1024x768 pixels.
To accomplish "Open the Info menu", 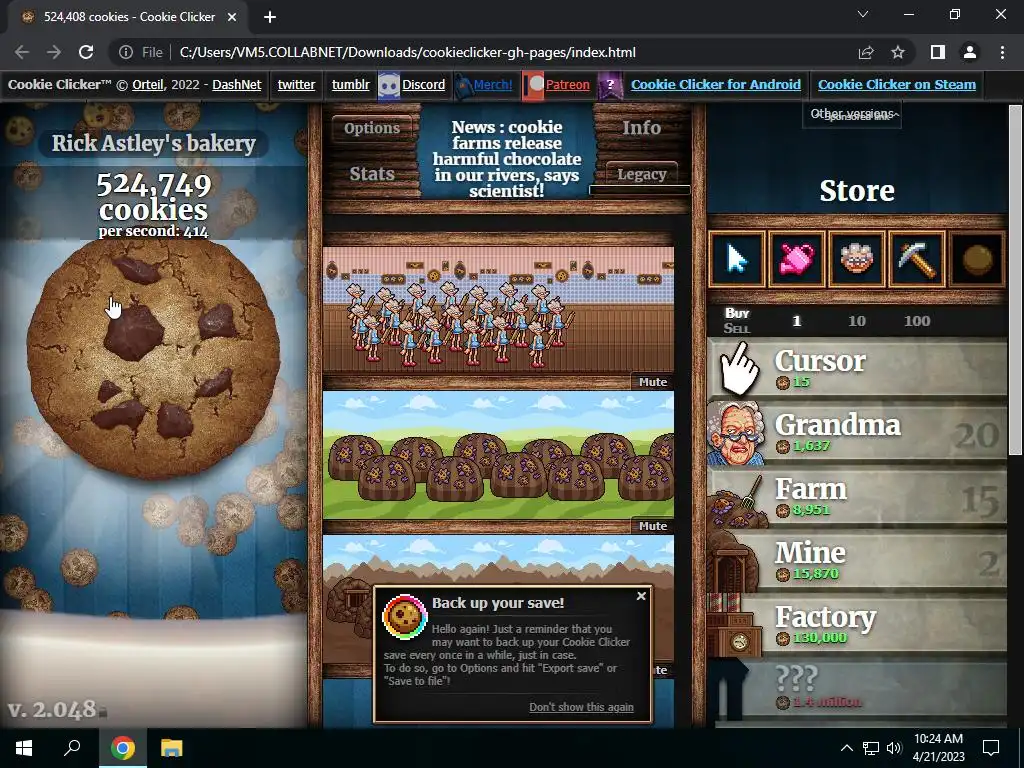I will click(x=641, y=128).
